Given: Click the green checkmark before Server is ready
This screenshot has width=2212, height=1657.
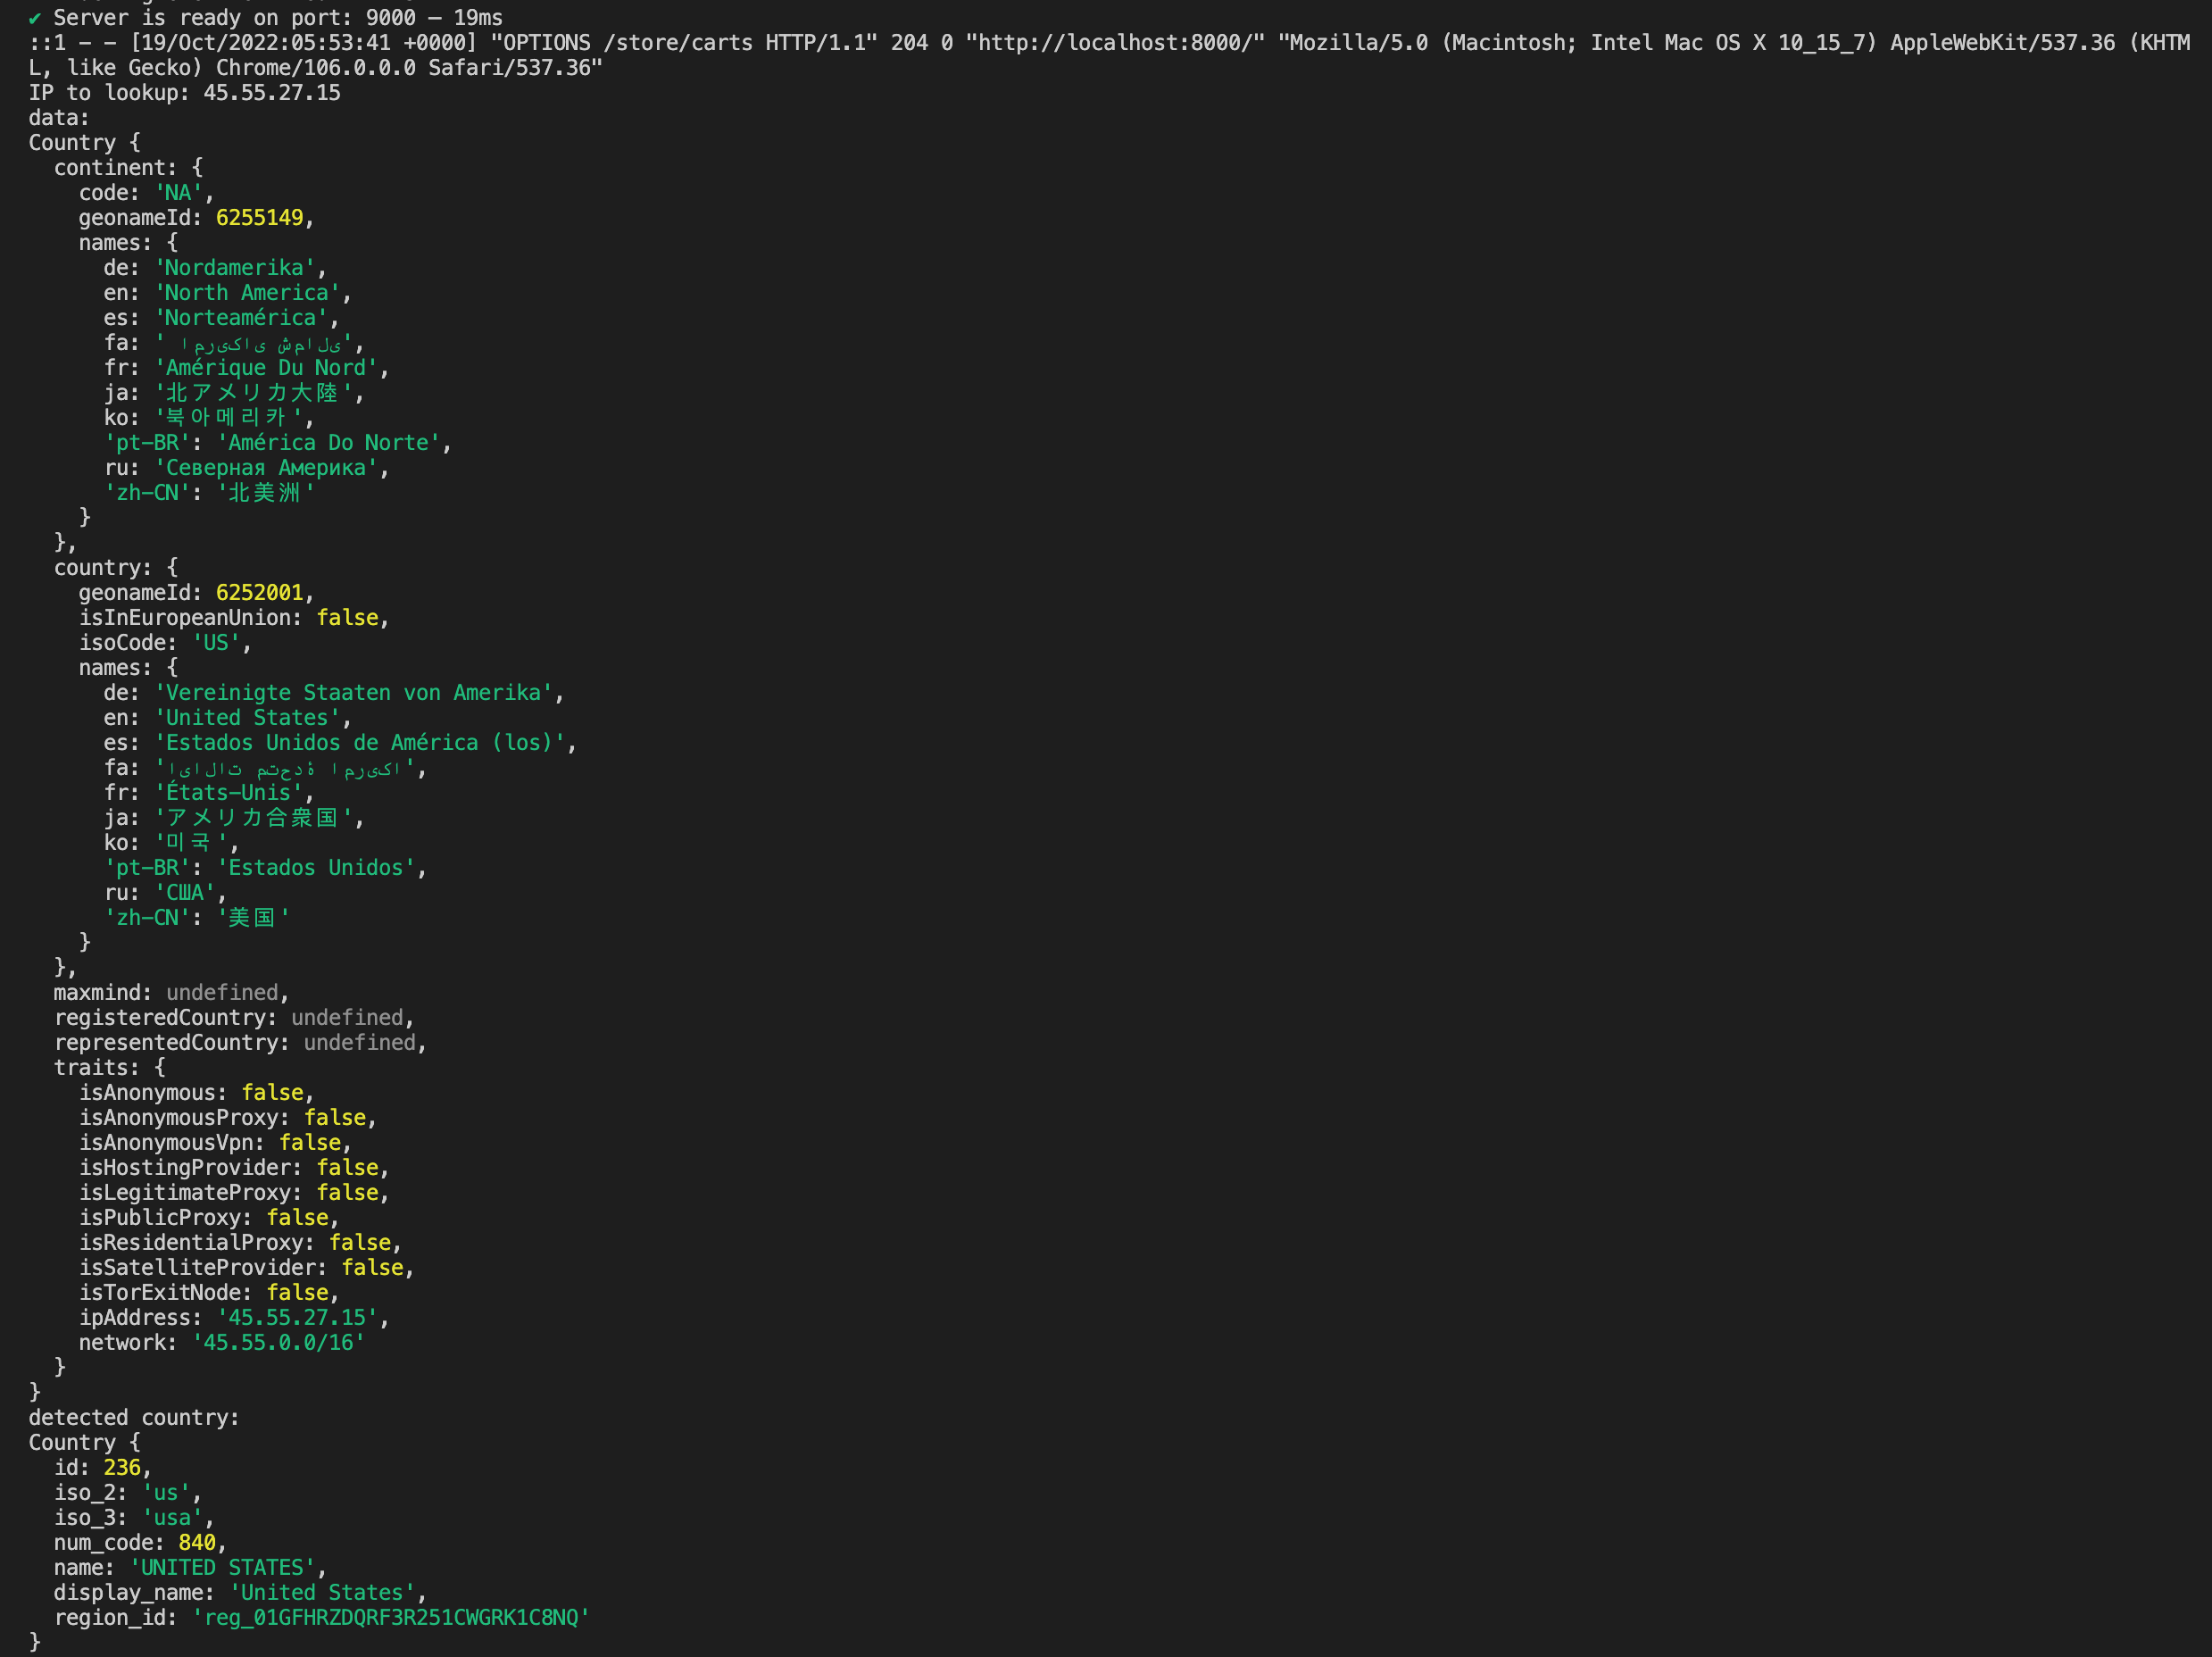Looking at the screenshot, I should [x=35, y=18].
